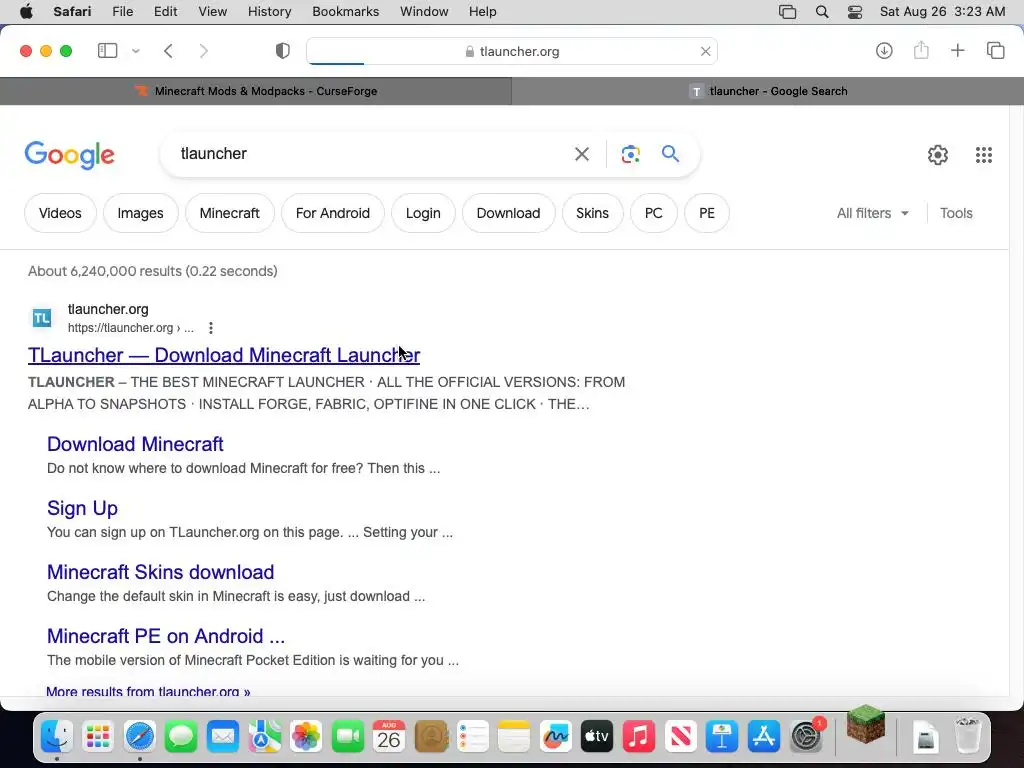Open the Window menu

pos(424,12)
